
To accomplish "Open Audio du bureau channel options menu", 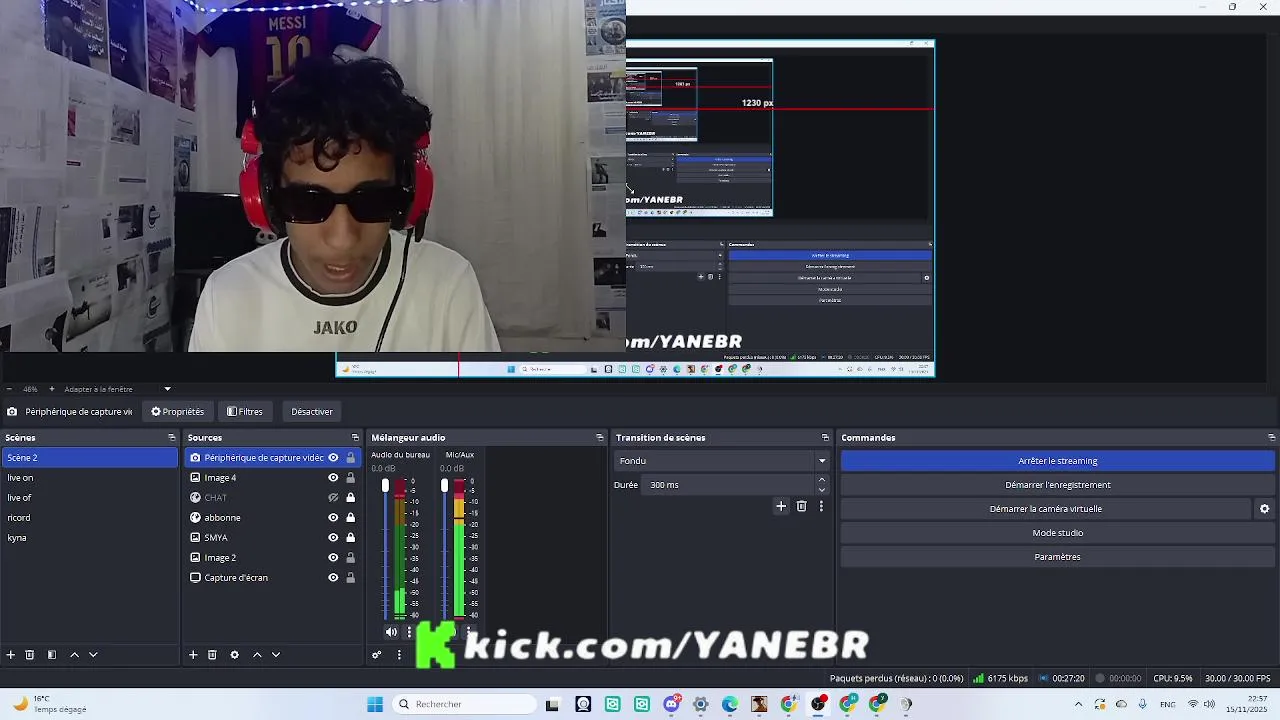I will point(409,632).
